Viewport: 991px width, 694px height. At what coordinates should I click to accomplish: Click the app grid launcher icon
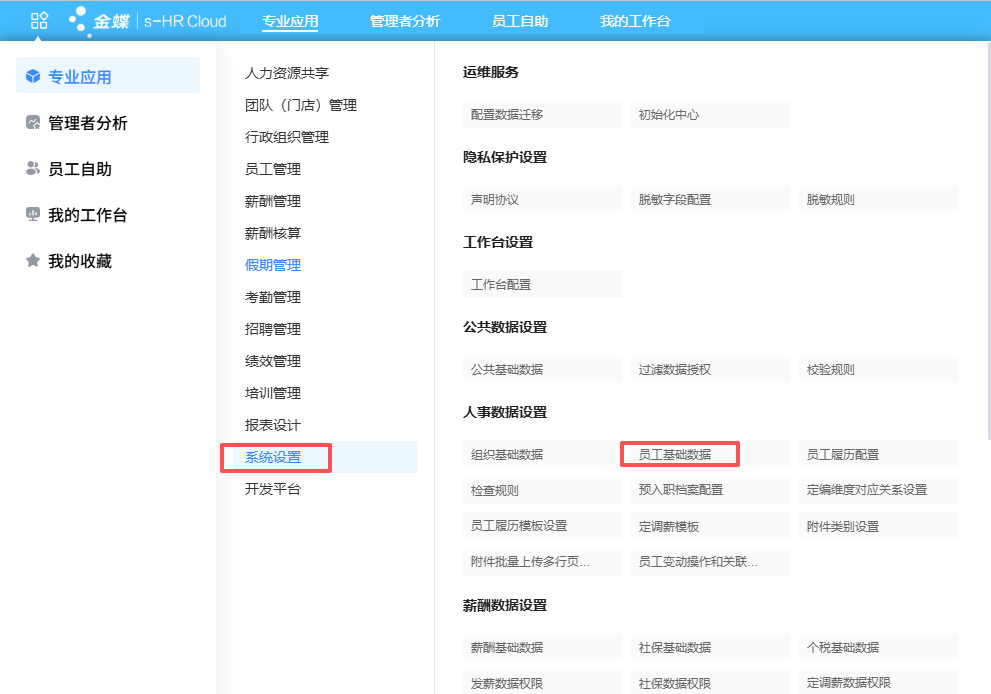(40, 20)
